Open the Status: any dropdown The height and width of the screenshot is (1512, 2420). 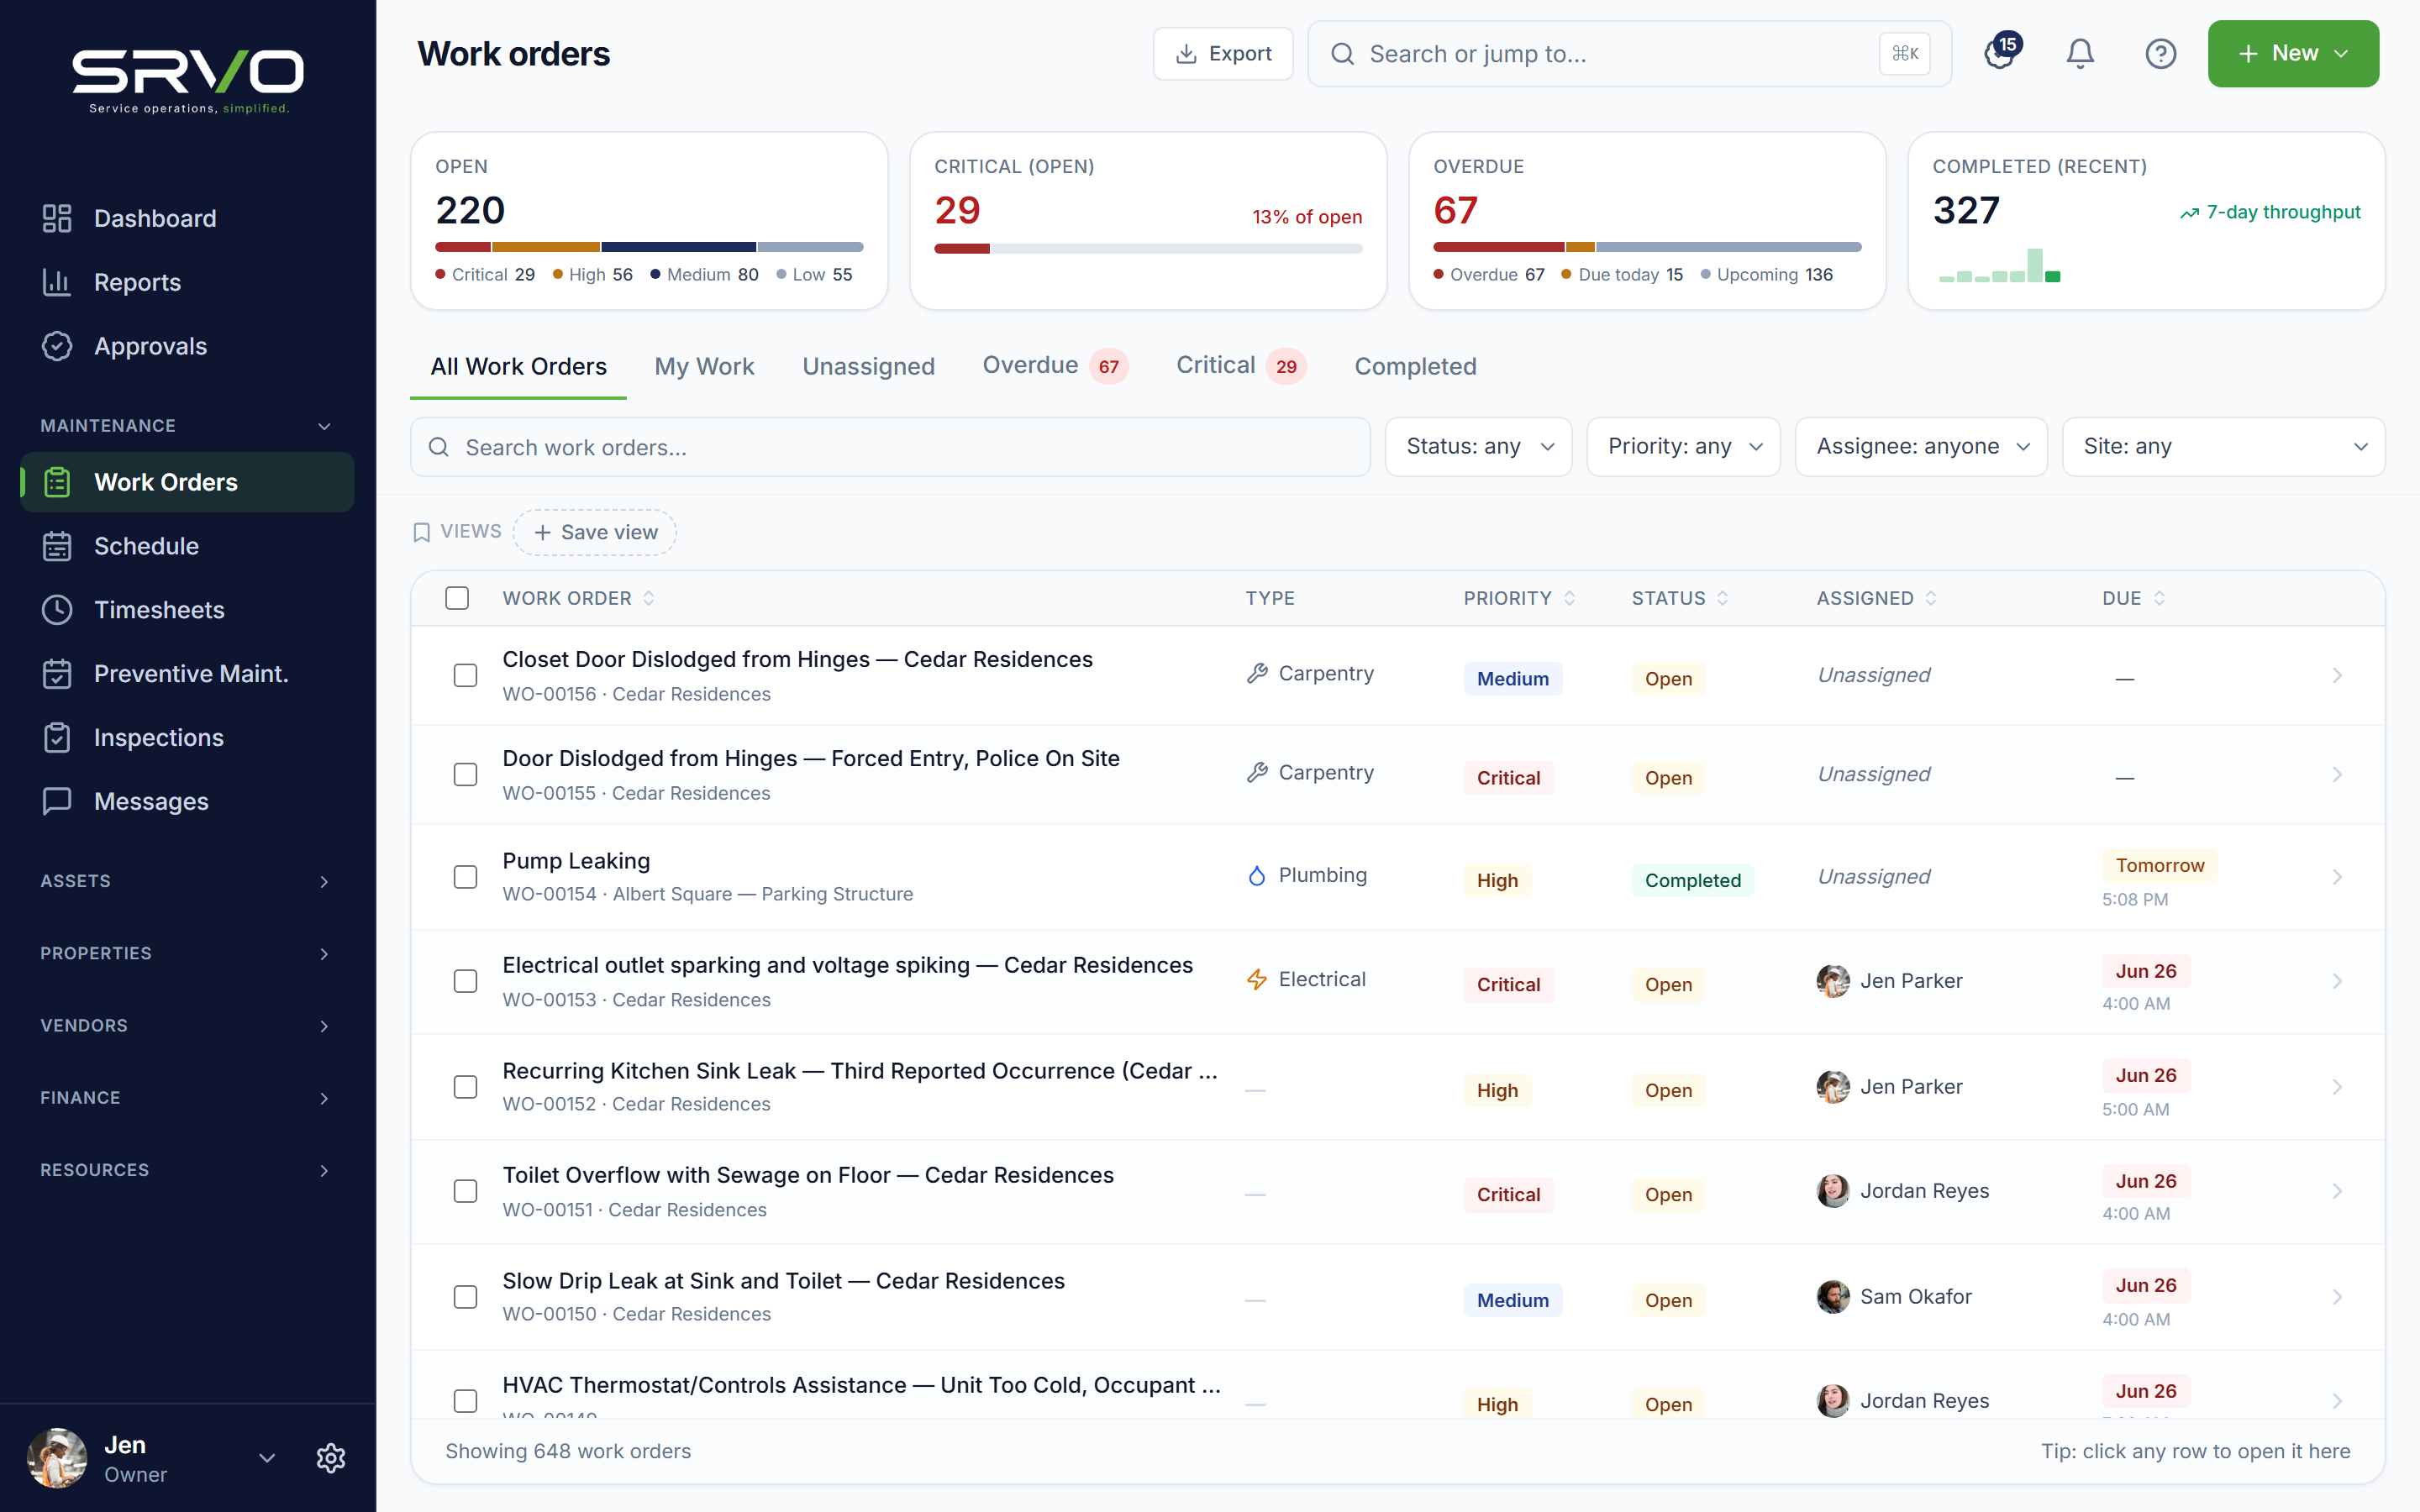pyautogui.click(x=1478, y=447)
